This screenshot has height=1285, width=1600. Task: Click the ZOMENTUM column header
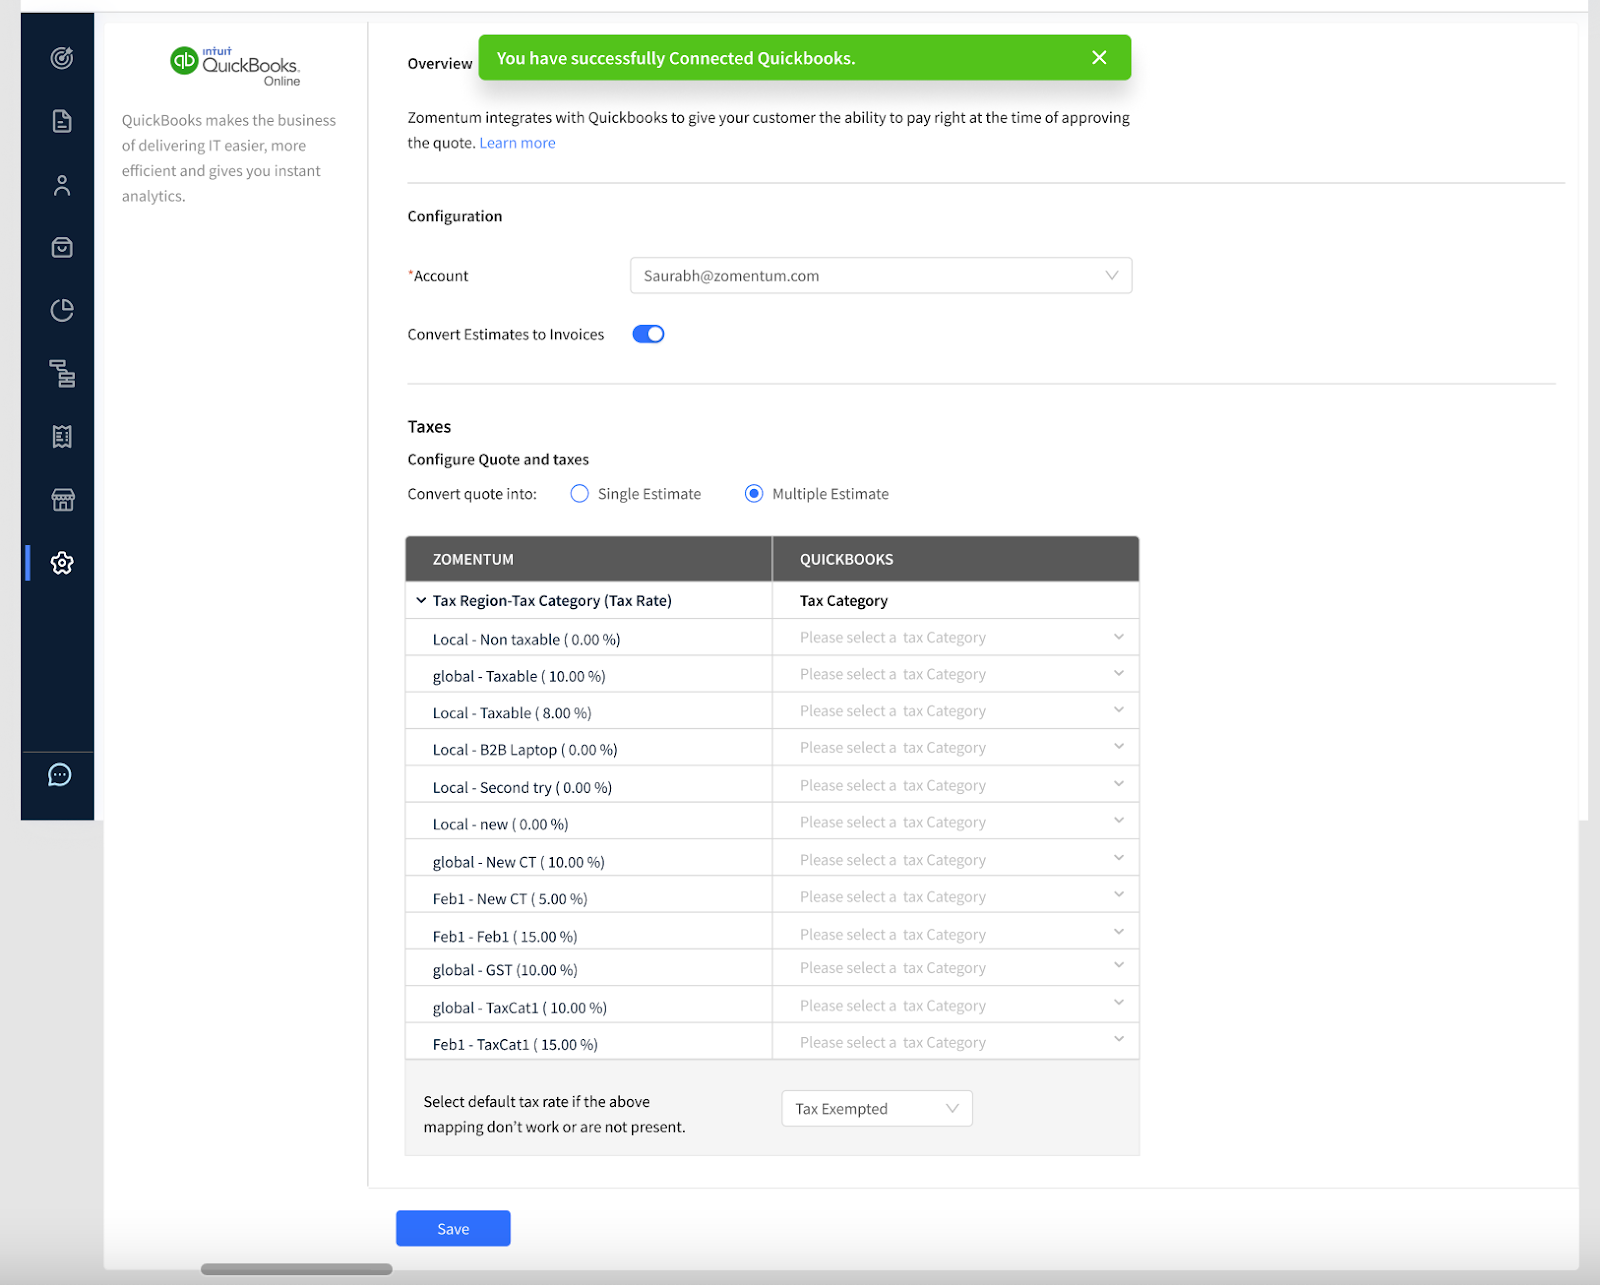tap(473, 559)
